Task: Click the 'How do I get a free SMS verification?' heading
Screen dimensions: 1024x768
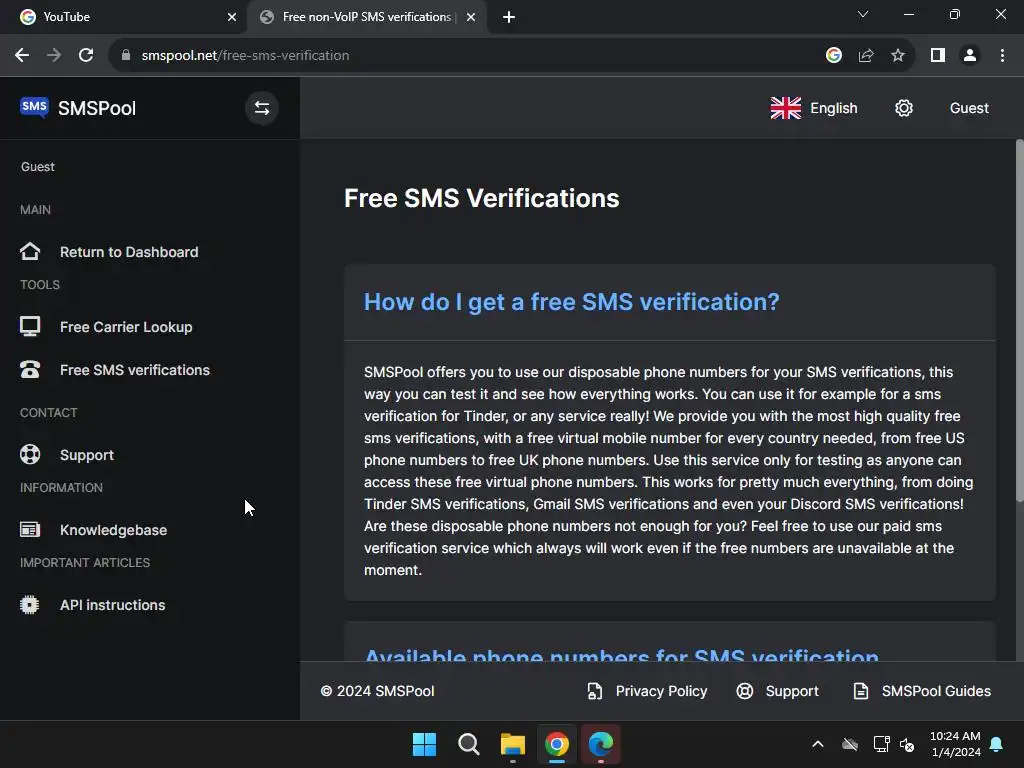Action: tap(571, 302)
